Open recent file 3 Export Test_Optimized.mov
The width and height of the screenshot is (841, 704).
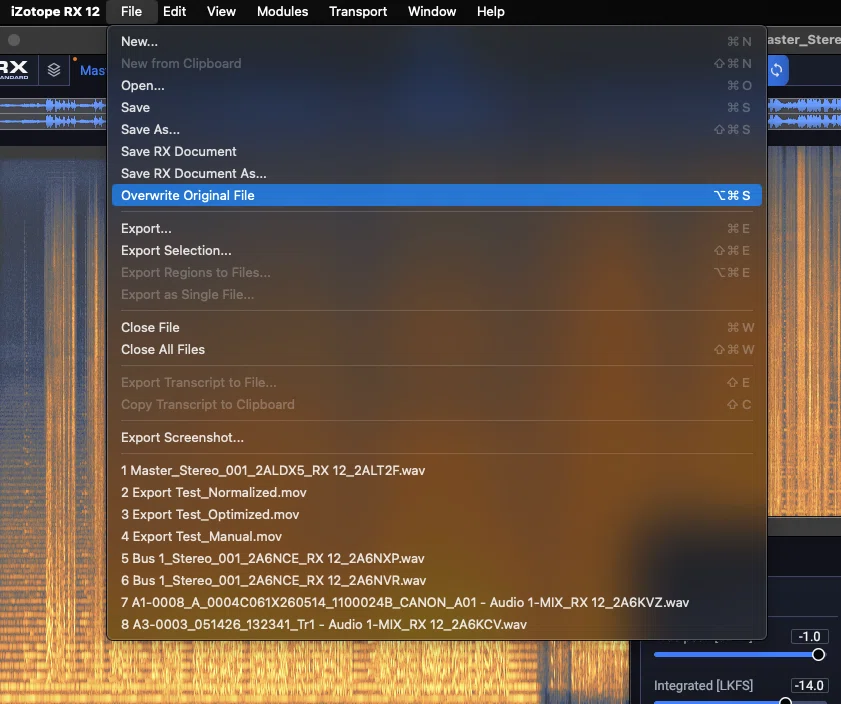pos(437,514)
